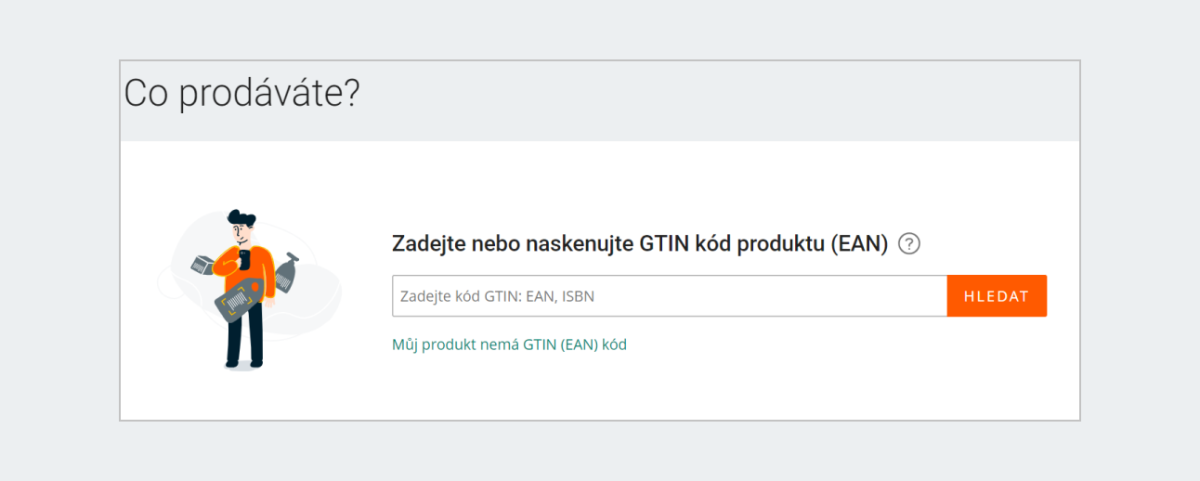Image resolution: width=1200 pixels, height=481 pixels.
Task: Click the 'Zadejte kód GTIN: EAN, ISBN' placeholder text
Action: 490,297
